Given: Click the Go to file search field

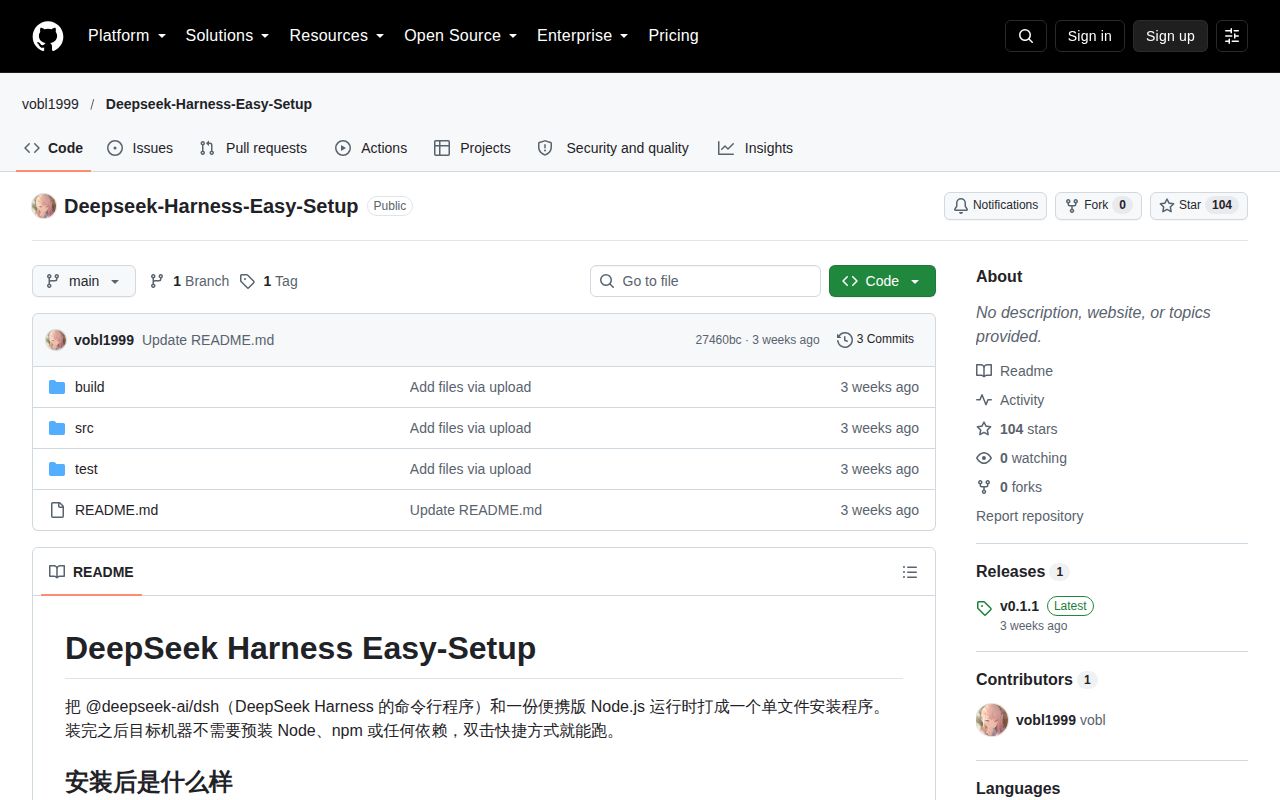Looking at the screenshot, I should coord(705,281).
